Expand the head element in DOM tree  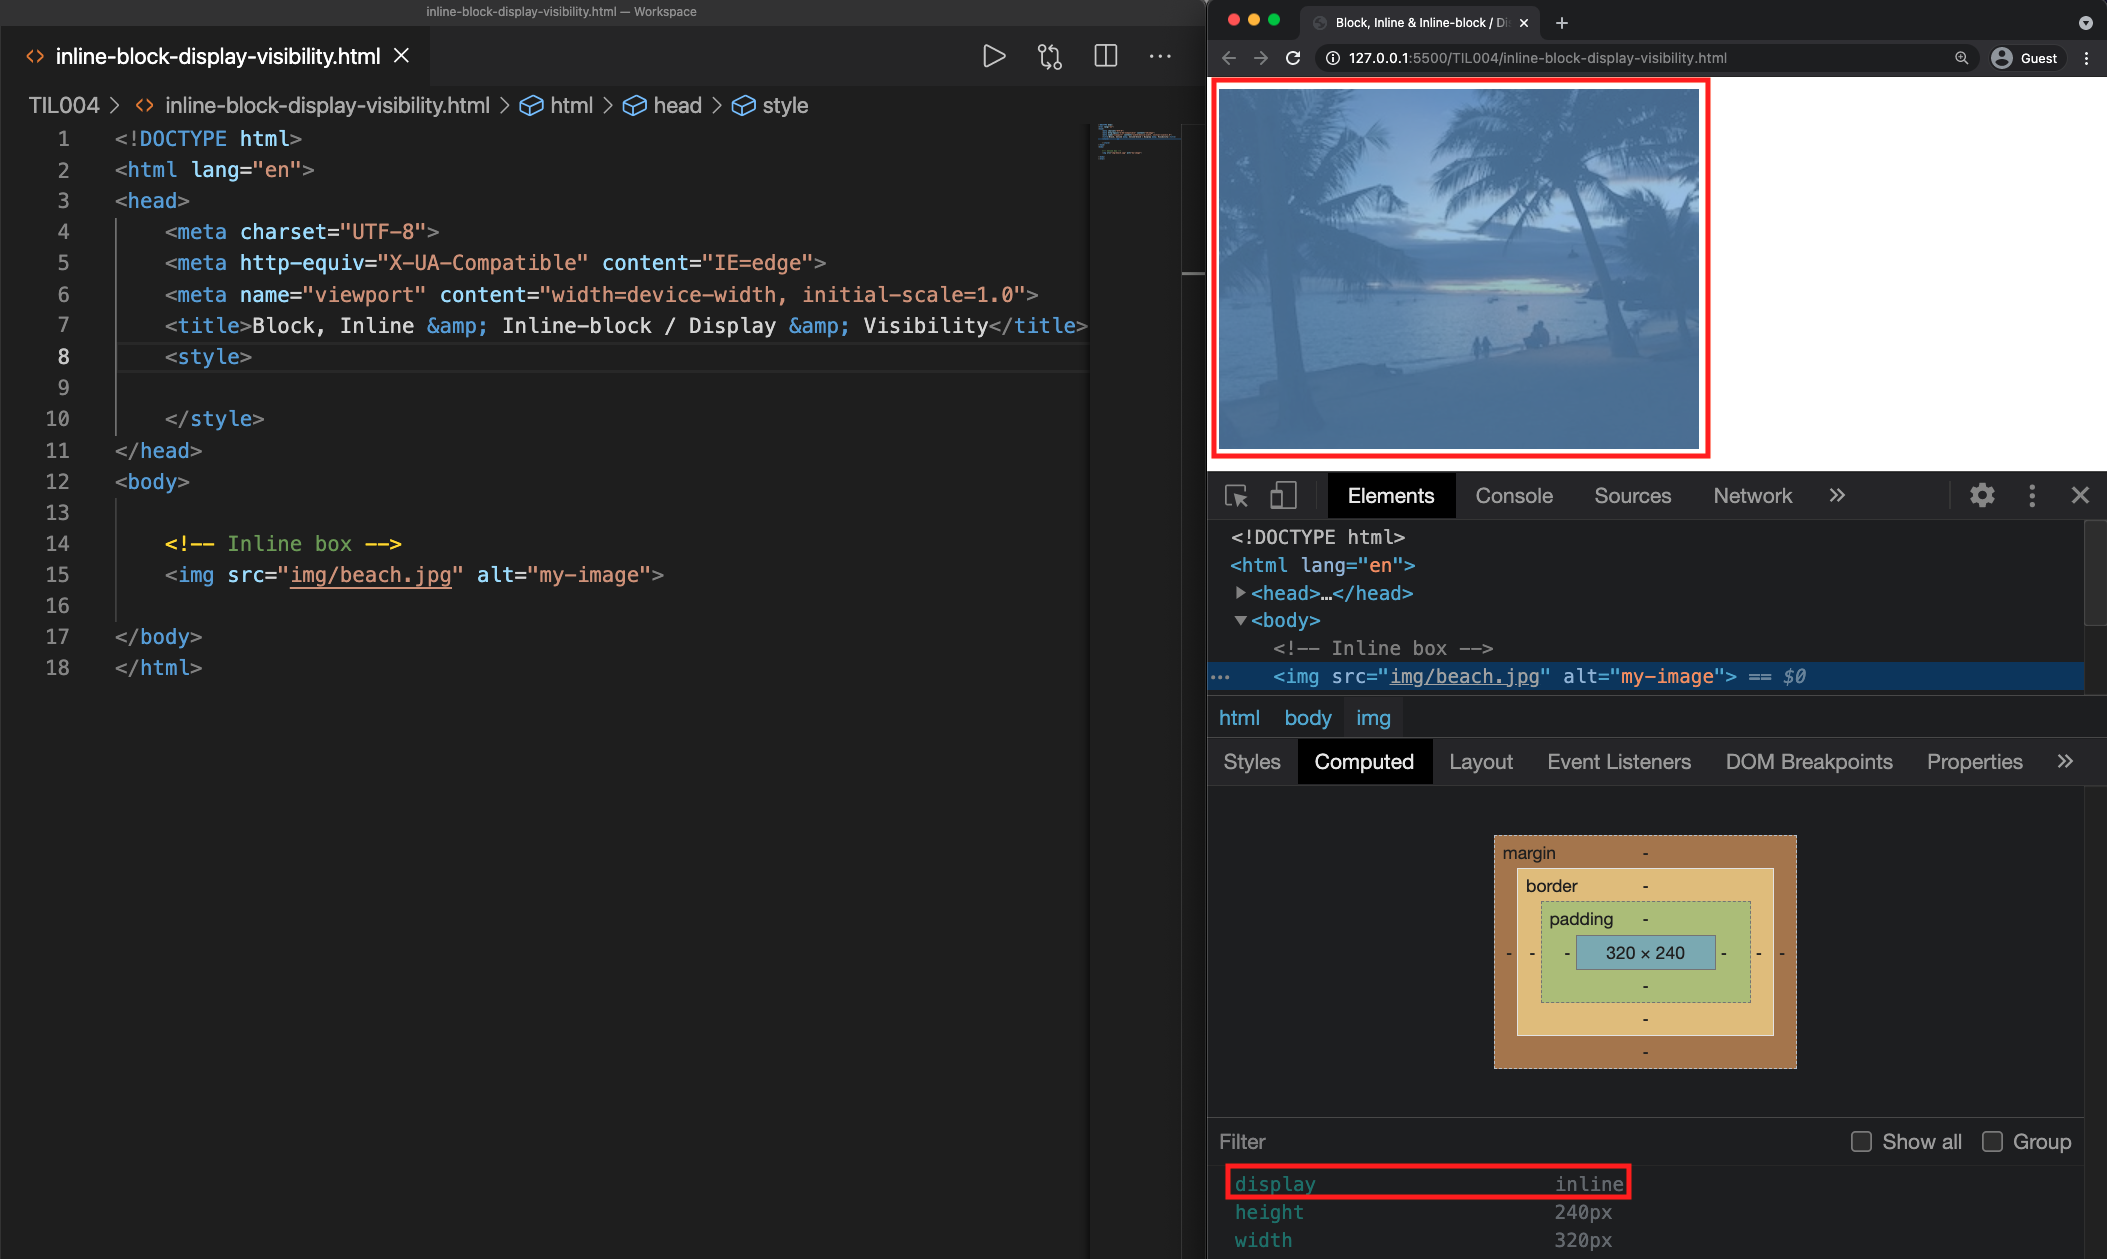[x=1240, y=593]
